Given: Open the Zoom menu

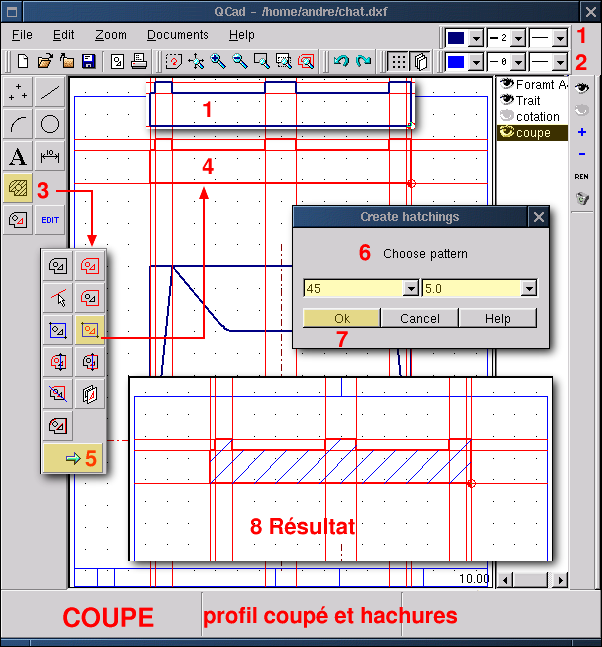Looking at the screenshot, I should point(111,35).
